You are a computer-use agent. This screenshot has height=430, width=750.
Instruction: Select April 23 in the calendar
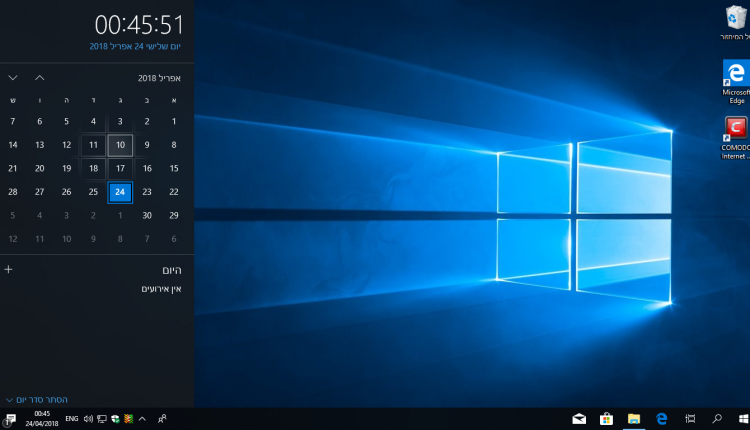[x=147, y=192]
